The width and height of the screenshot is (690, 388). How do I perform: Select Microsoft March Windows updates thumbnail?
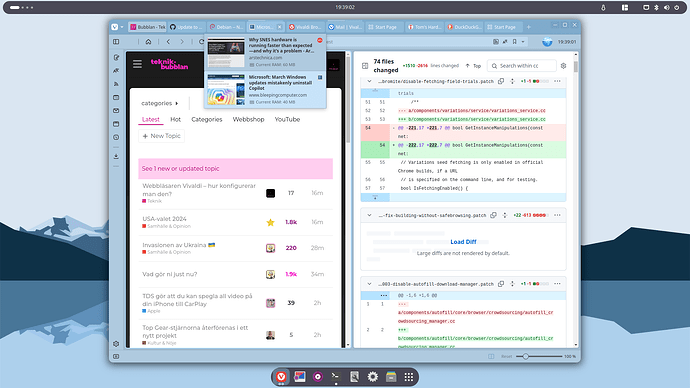click(226, 90)
